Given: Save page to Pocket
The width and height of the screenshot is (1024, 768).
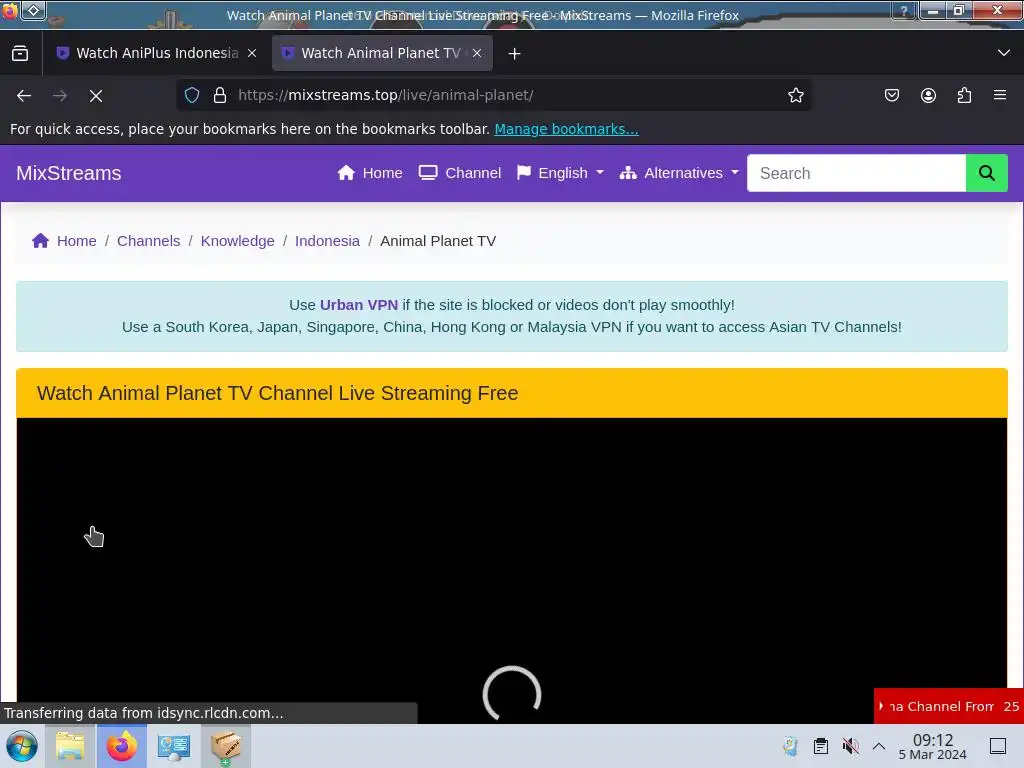Looking at the screenshot, I should [892, 95].
